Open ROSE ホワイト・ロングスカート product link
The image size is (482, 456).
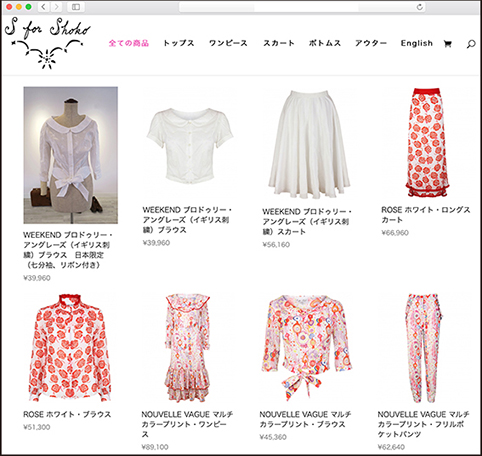[x=426, y=215]
